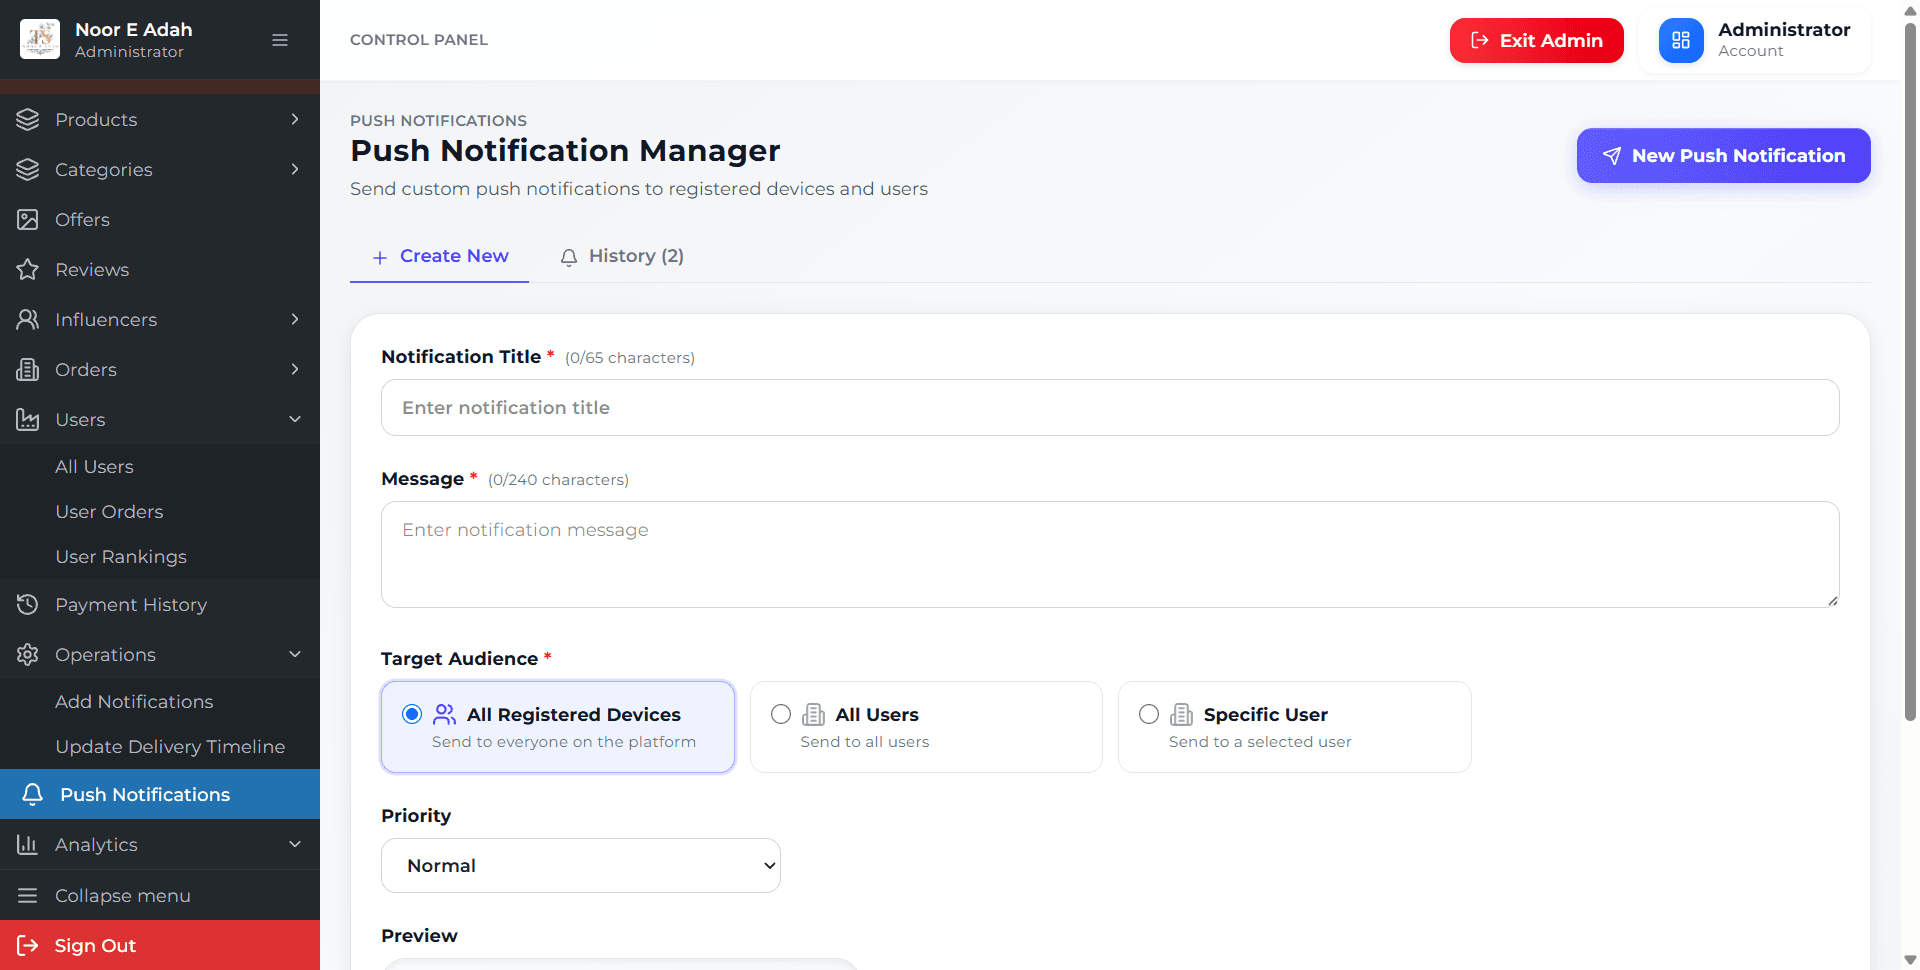This screenshot has width=1920, height=970.
Task: Click the Exit Admin button
Action: [x=1537, y=40]
